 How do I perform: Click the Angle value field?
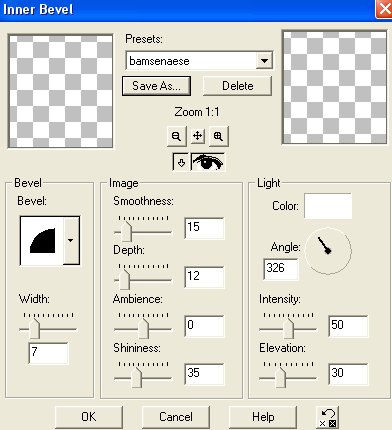click(x=281, y=269)
